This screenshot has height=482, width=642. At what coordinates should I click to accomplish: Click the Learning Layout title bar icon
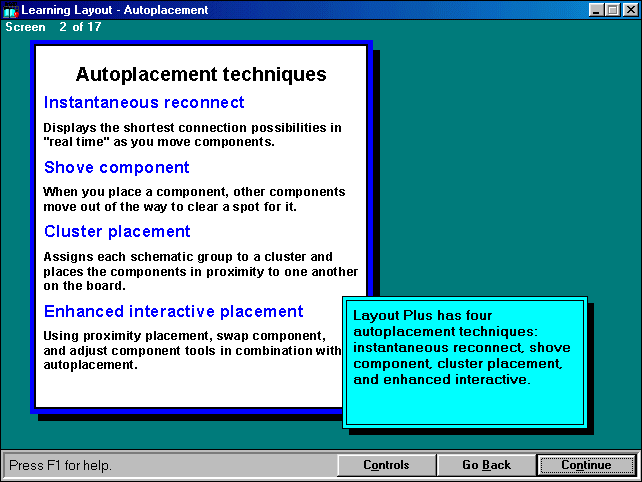click(11, 10)
